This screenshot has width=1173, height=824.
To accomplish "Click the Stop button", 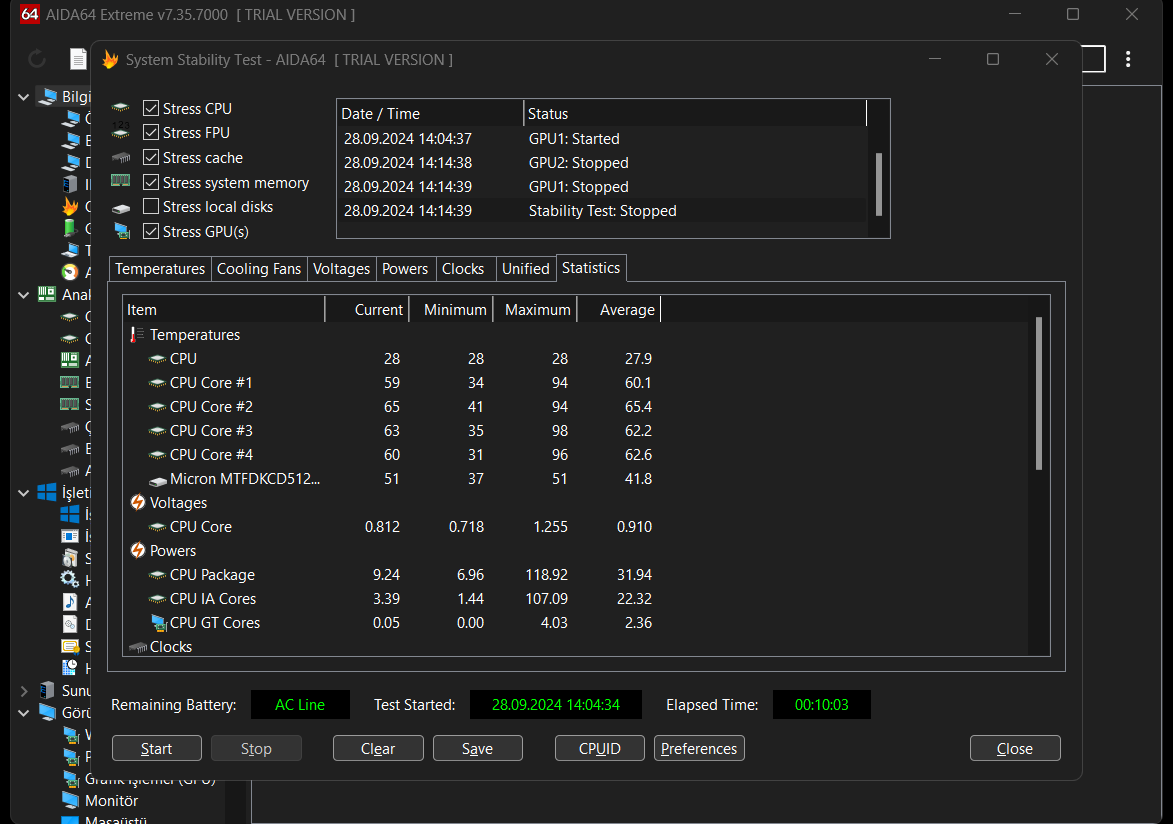I will click(x=256, y=748).
